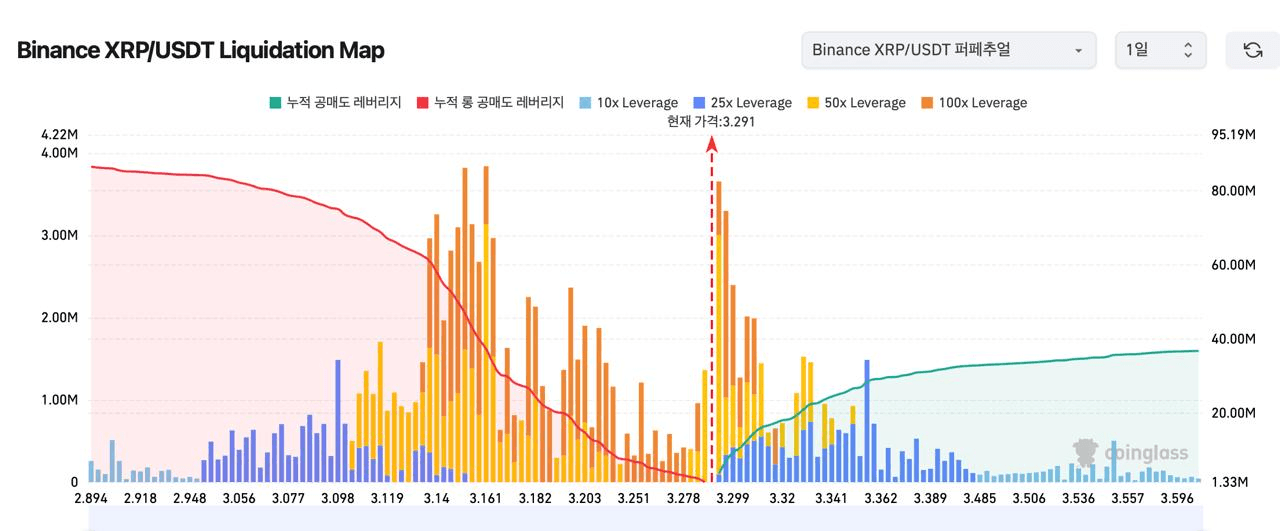Toggle the 누적 롱 공매도 레버리지 legend series
This screenshot has width=1280, height=531.
490,103
